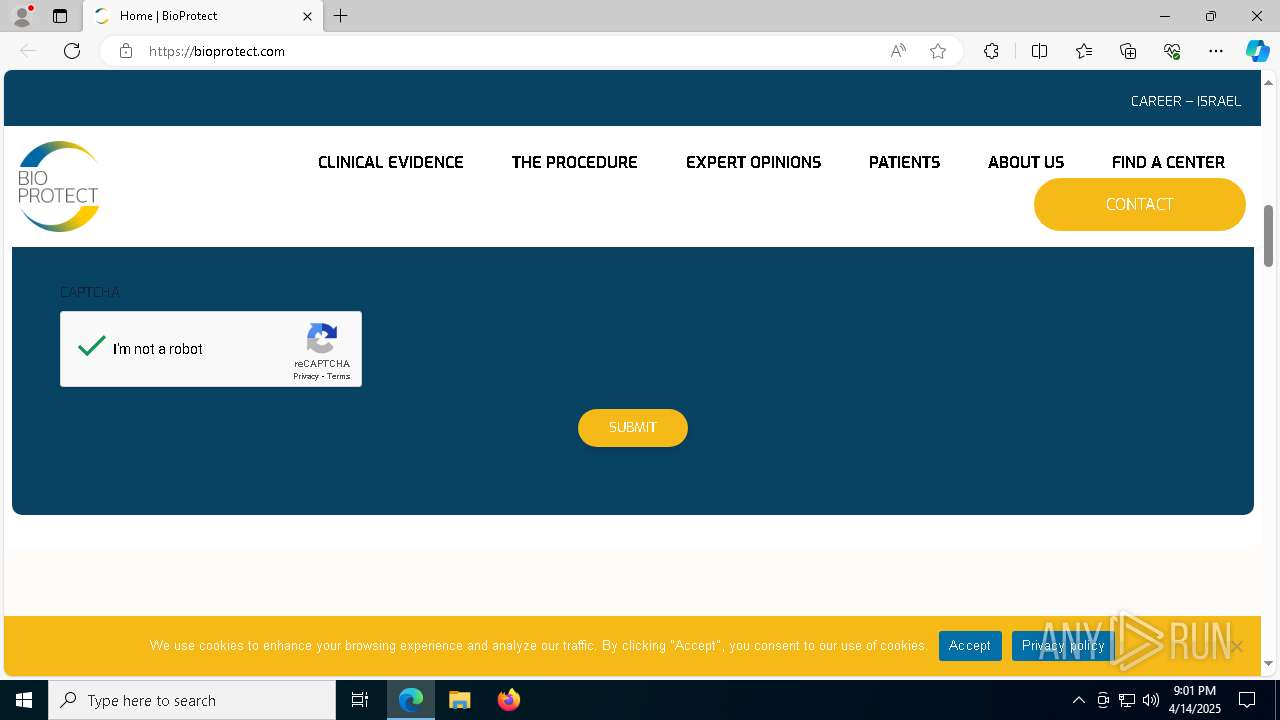Click the SUBMIT form button
The image size is (1280, 720).
pyautogui.click(x=633, y=428)
